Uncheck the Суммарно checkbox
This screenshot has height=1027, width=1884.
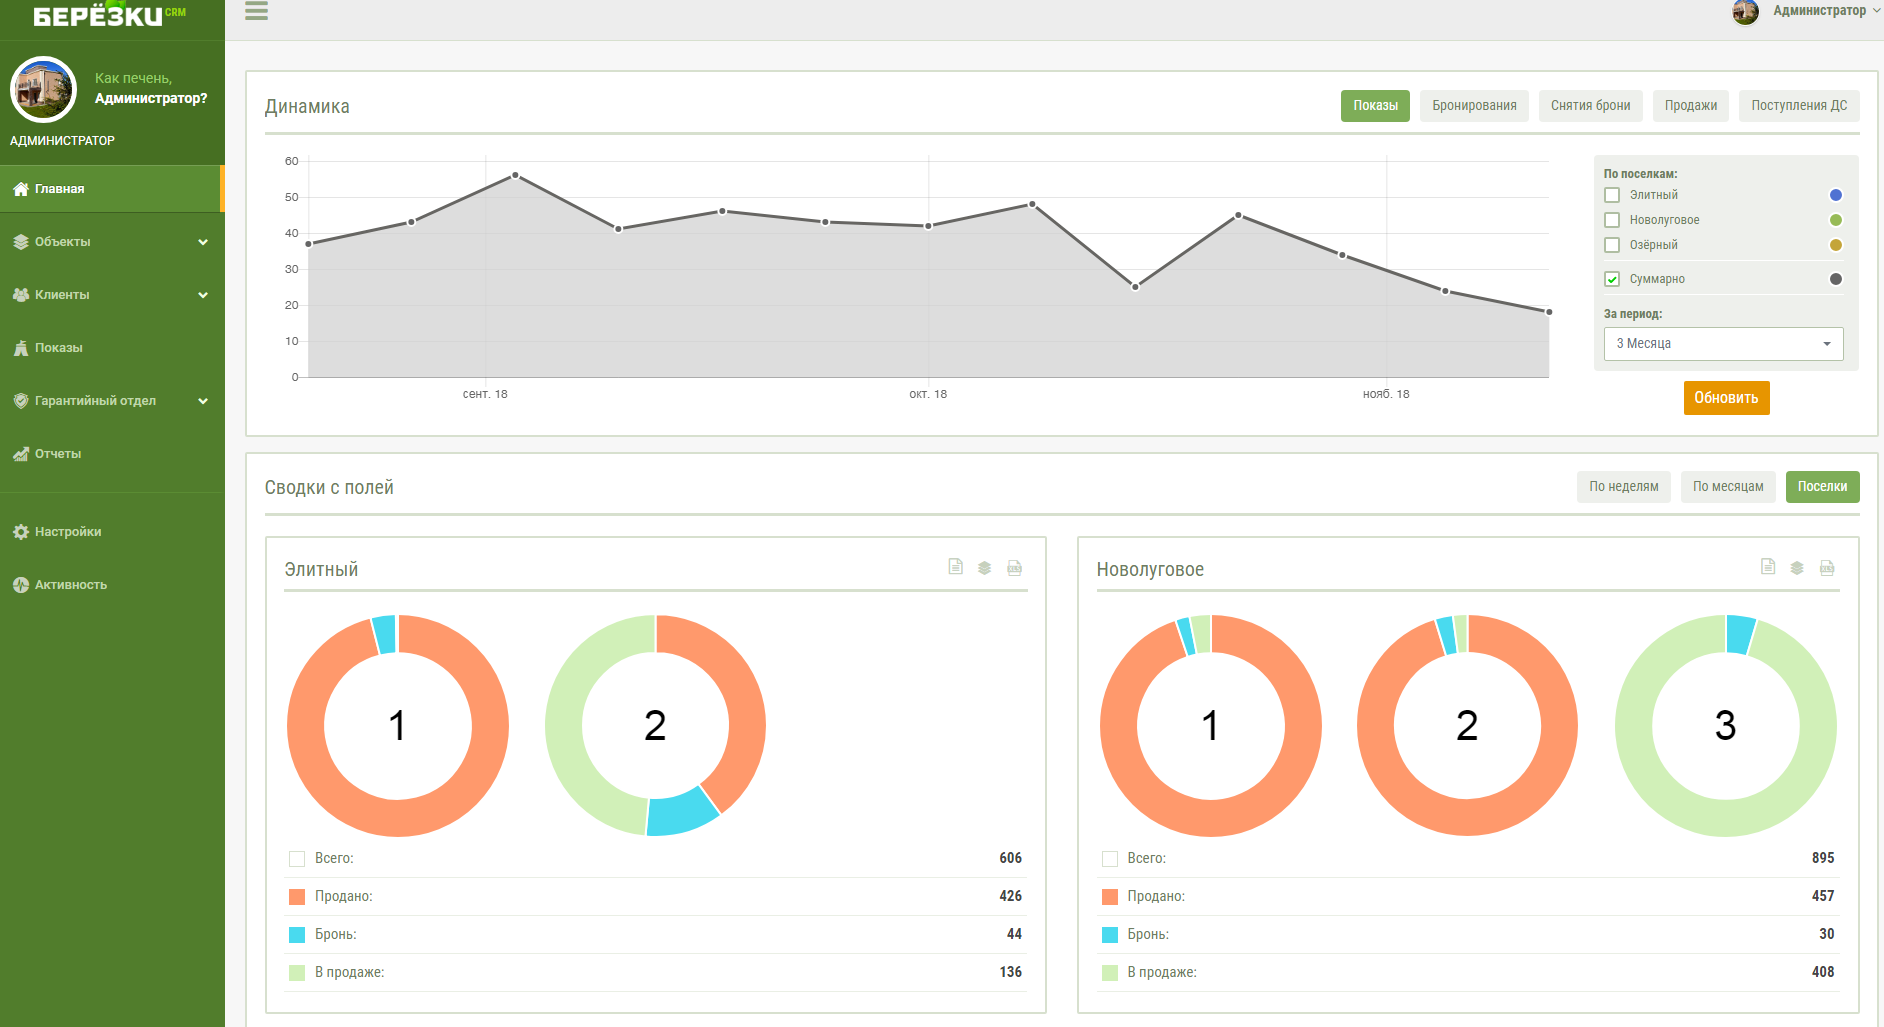click(1612, 279)
